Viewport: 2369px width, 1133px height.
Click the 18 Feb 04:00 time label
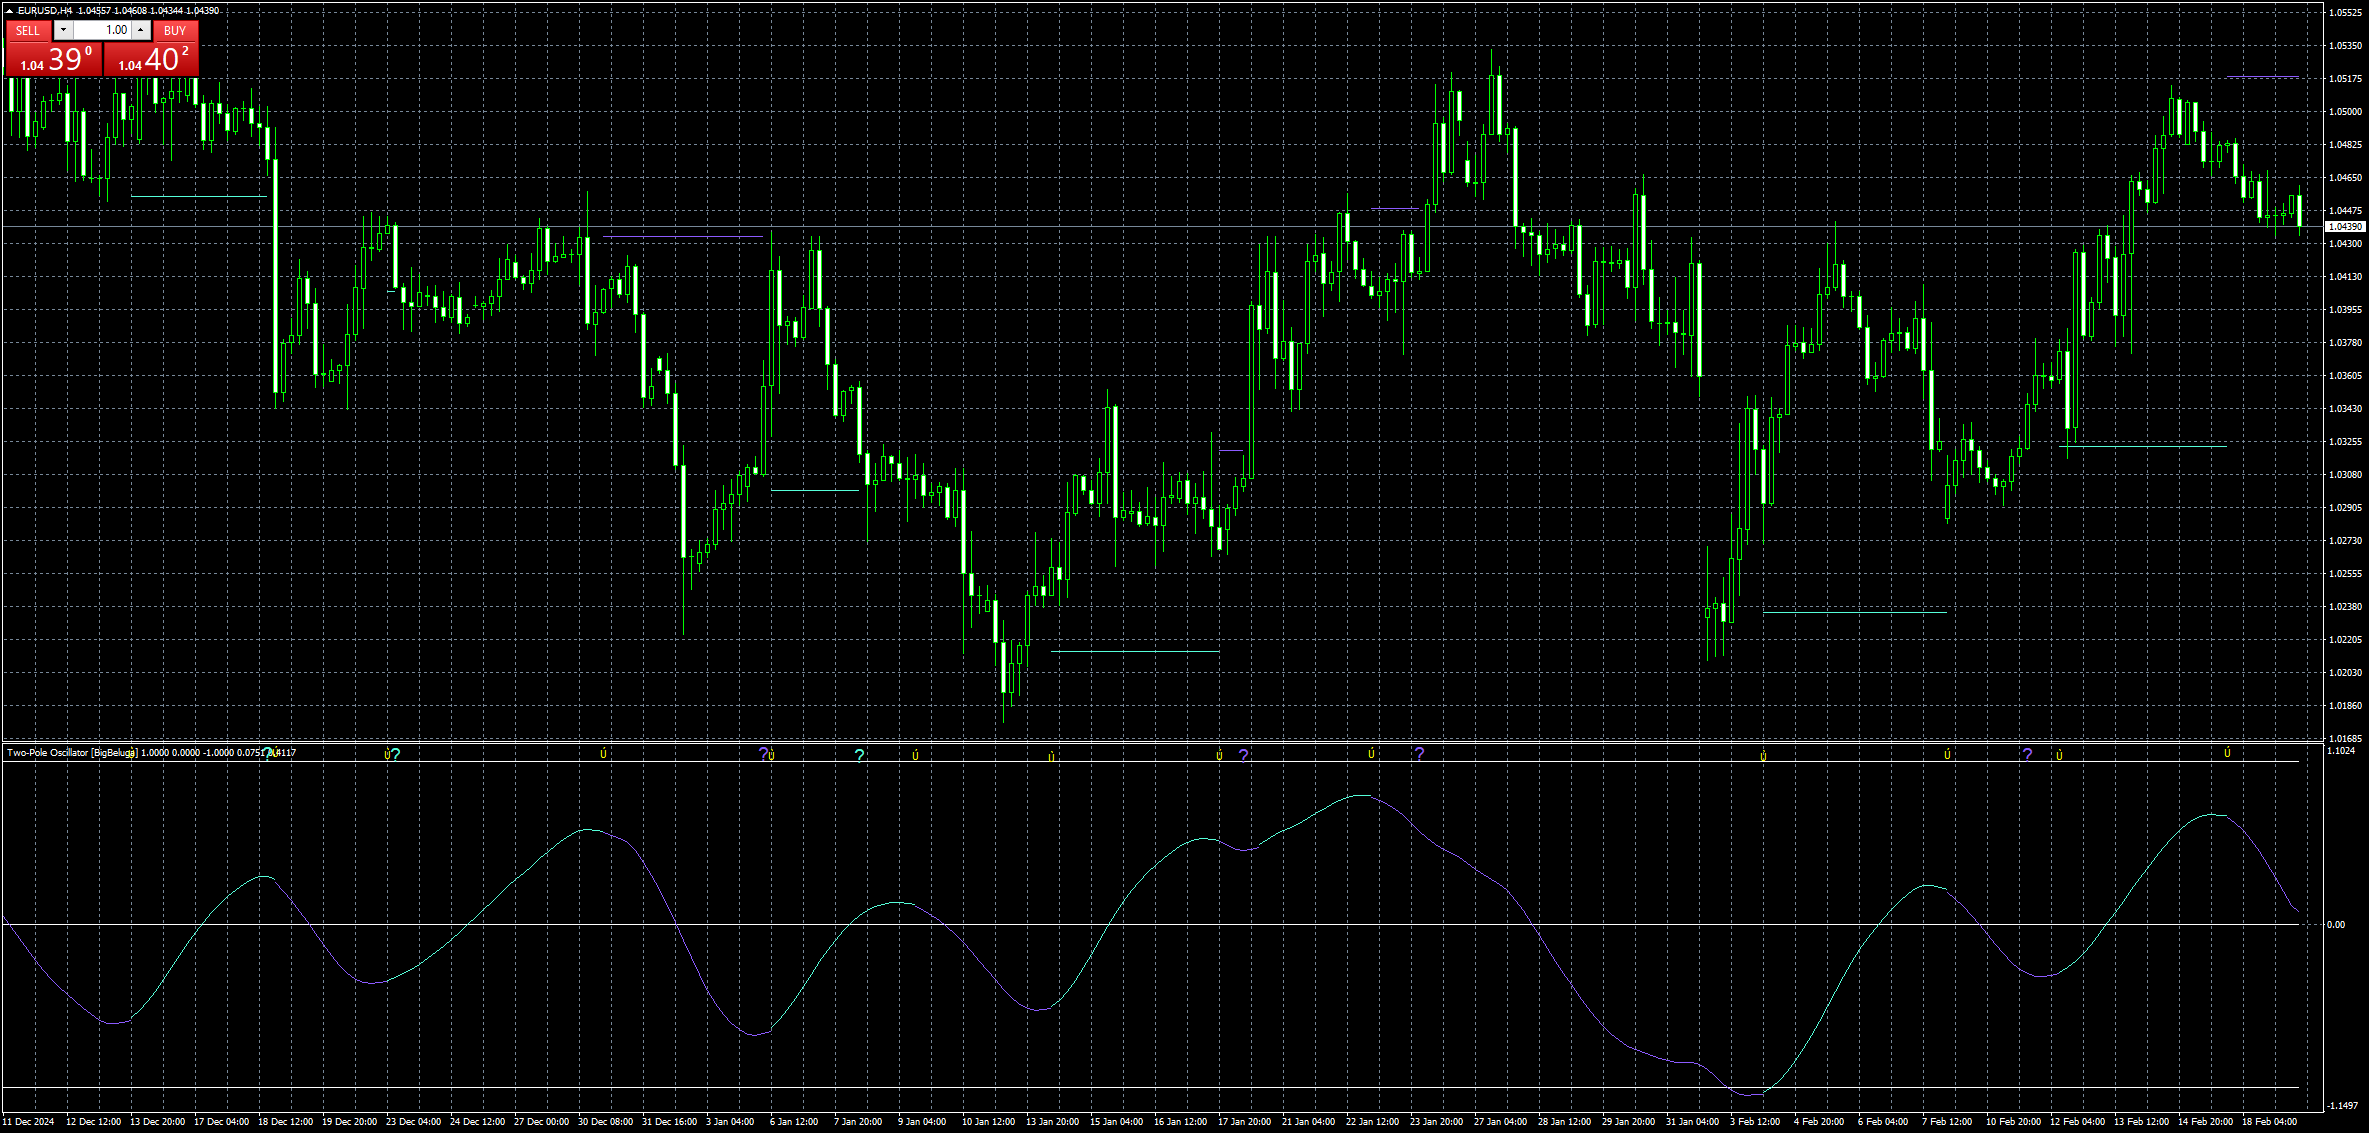2269,1122
